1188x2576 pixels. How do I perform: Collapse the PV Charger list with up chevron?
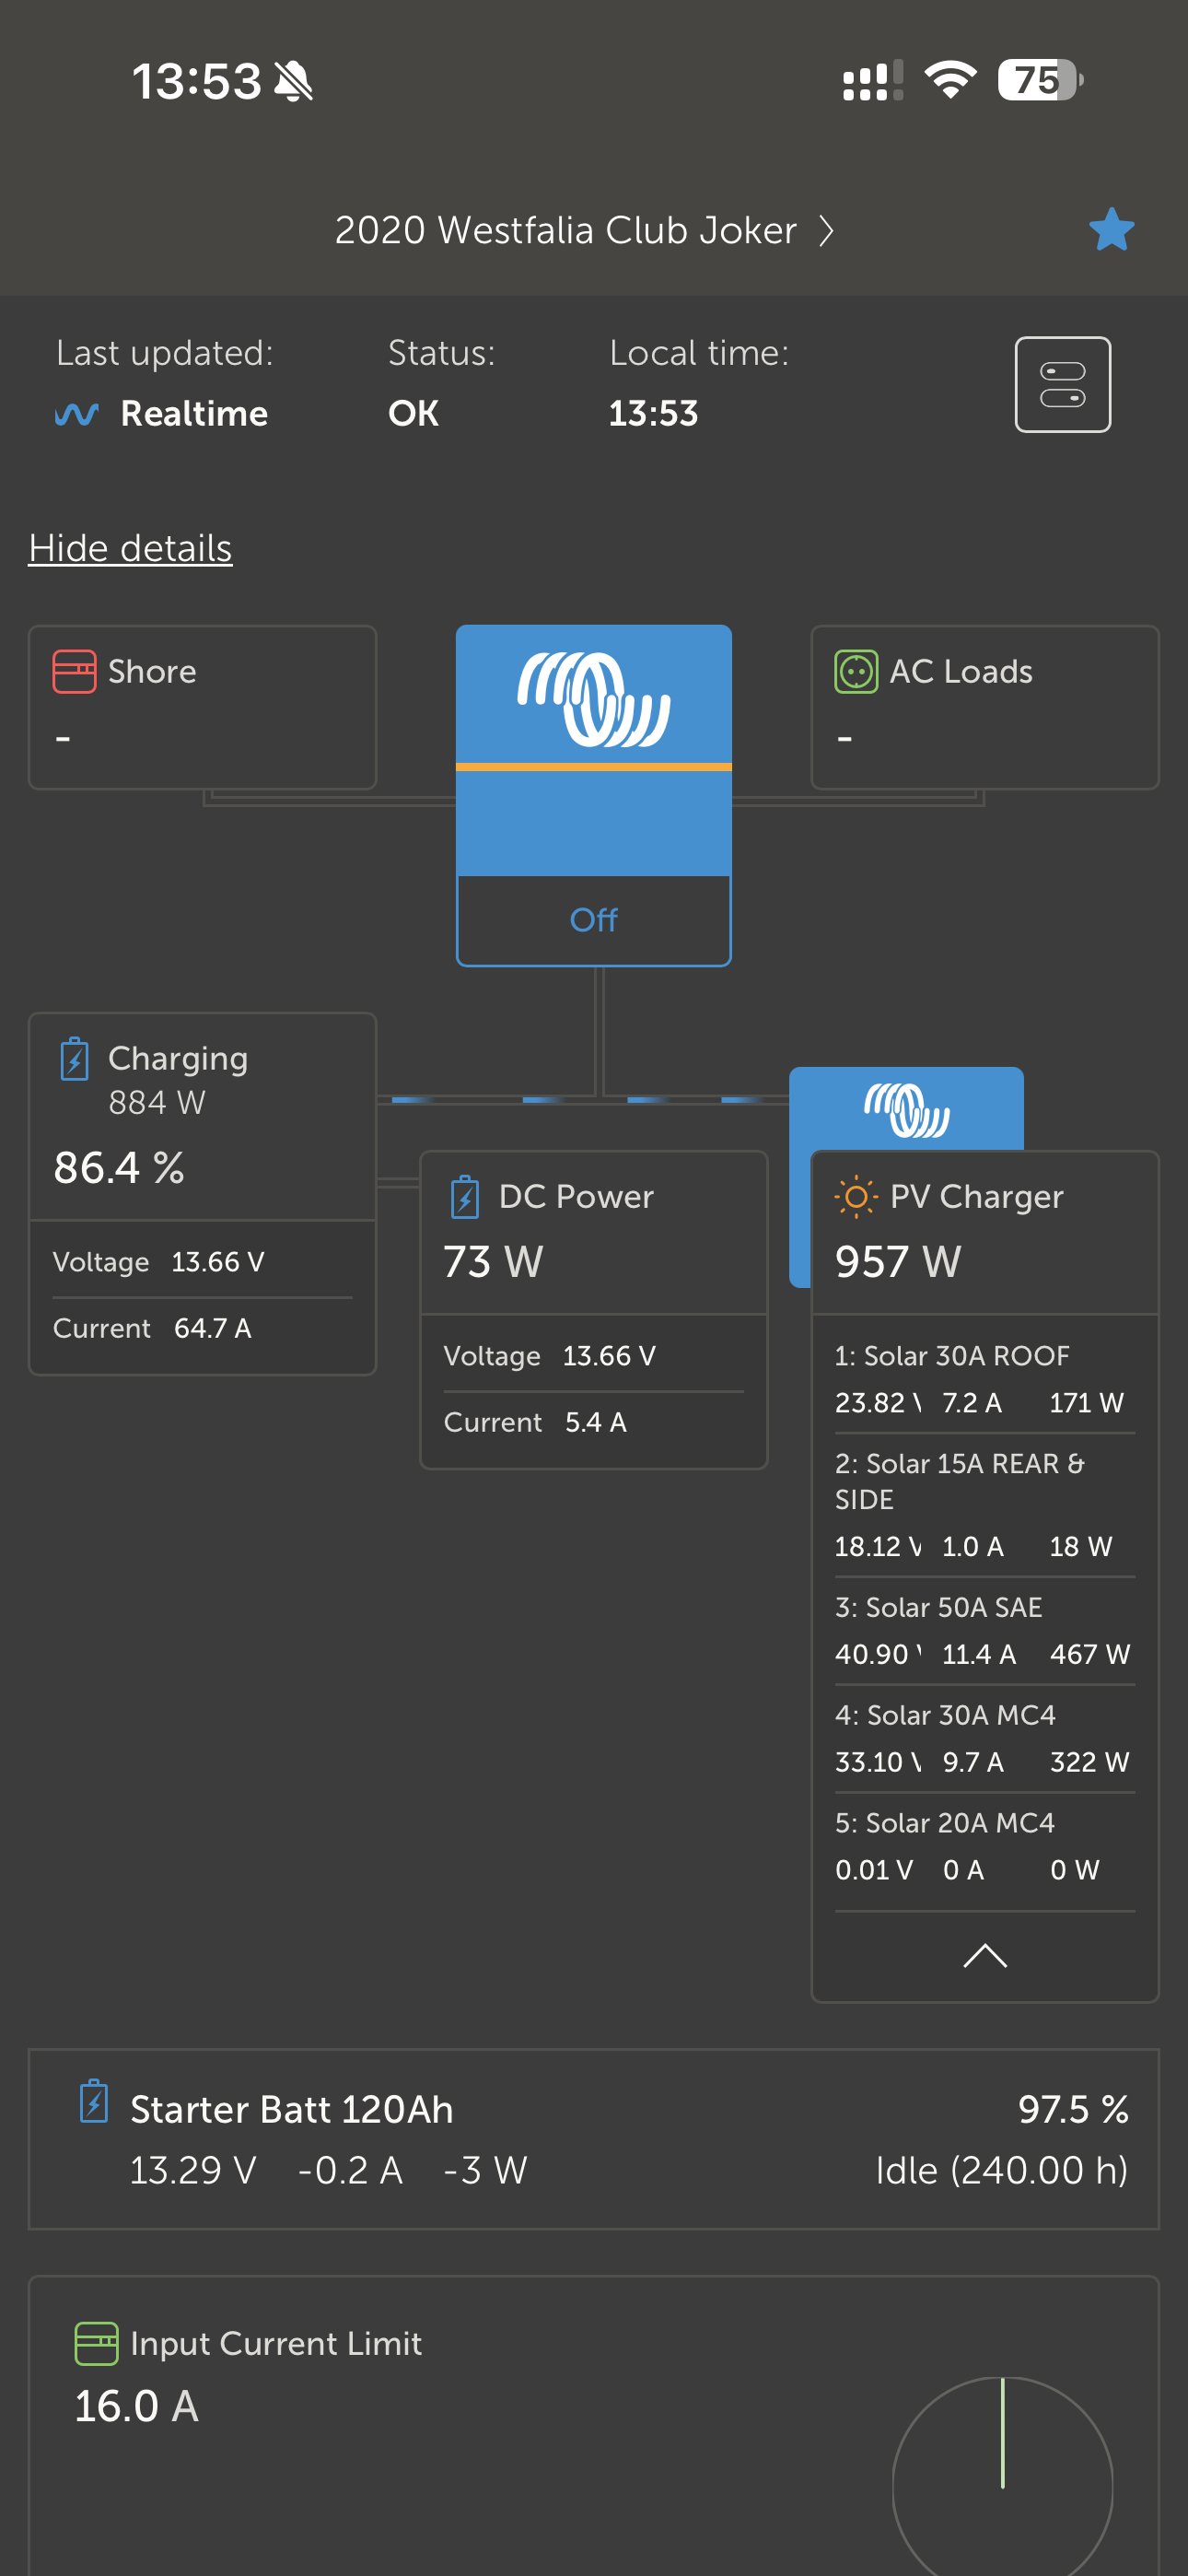point(984,1955)
